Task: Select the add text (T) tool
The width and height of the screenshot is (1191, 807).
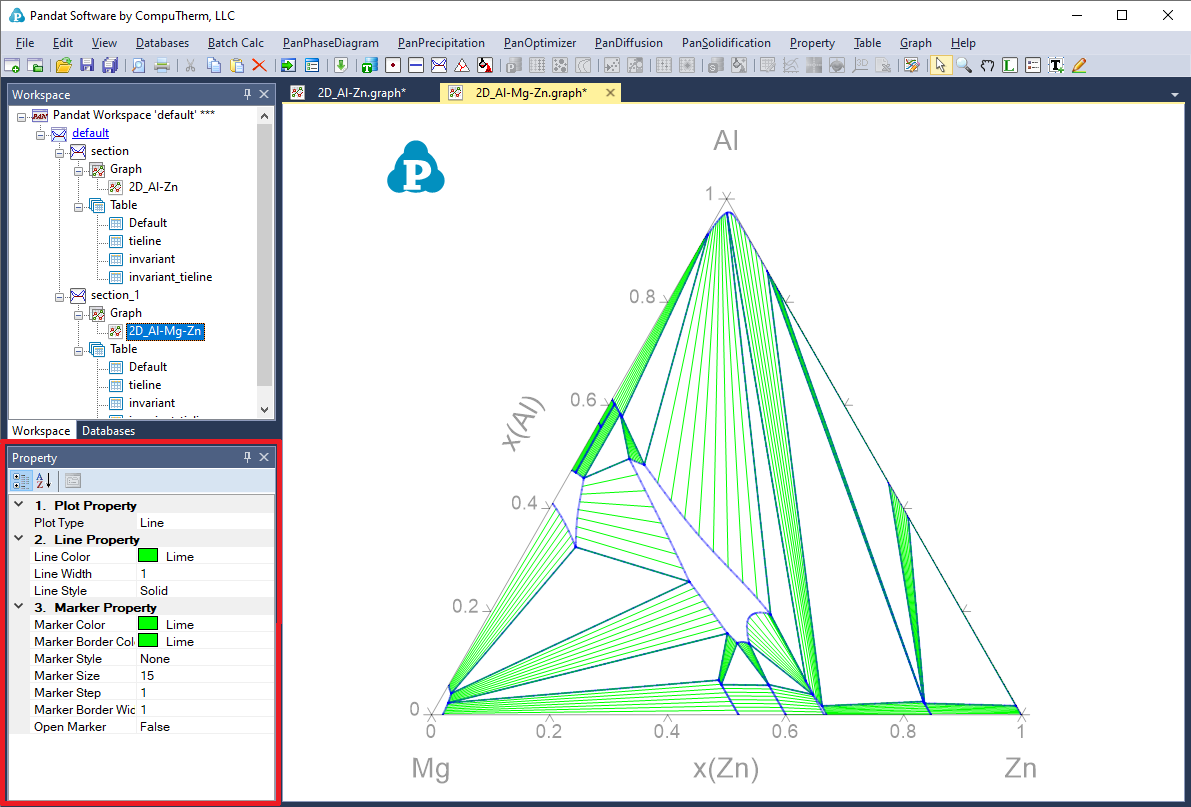Action: click(x=1055, y=66)
